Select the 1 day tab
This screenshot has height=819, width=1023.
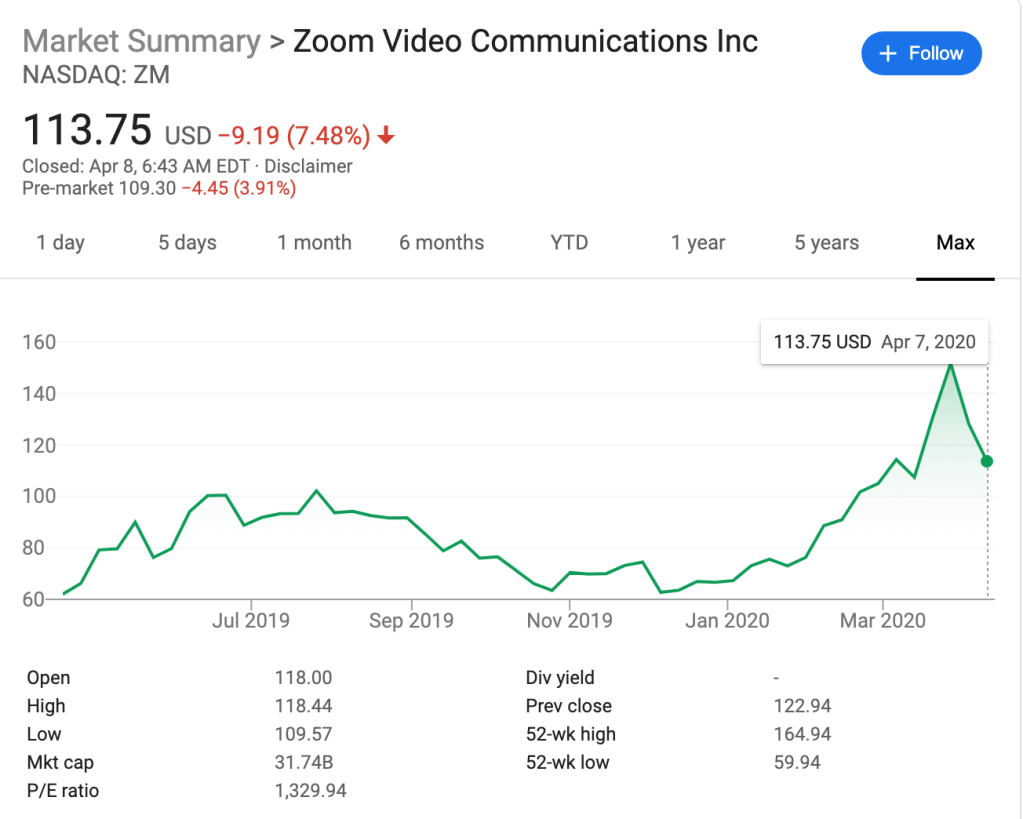pyautogui.click(x=61, y=243)
